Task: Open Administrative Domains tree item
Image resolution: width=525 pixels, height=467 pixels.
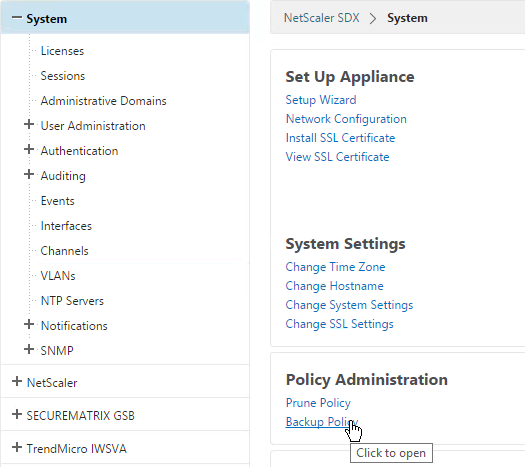Action: (103, 101)
